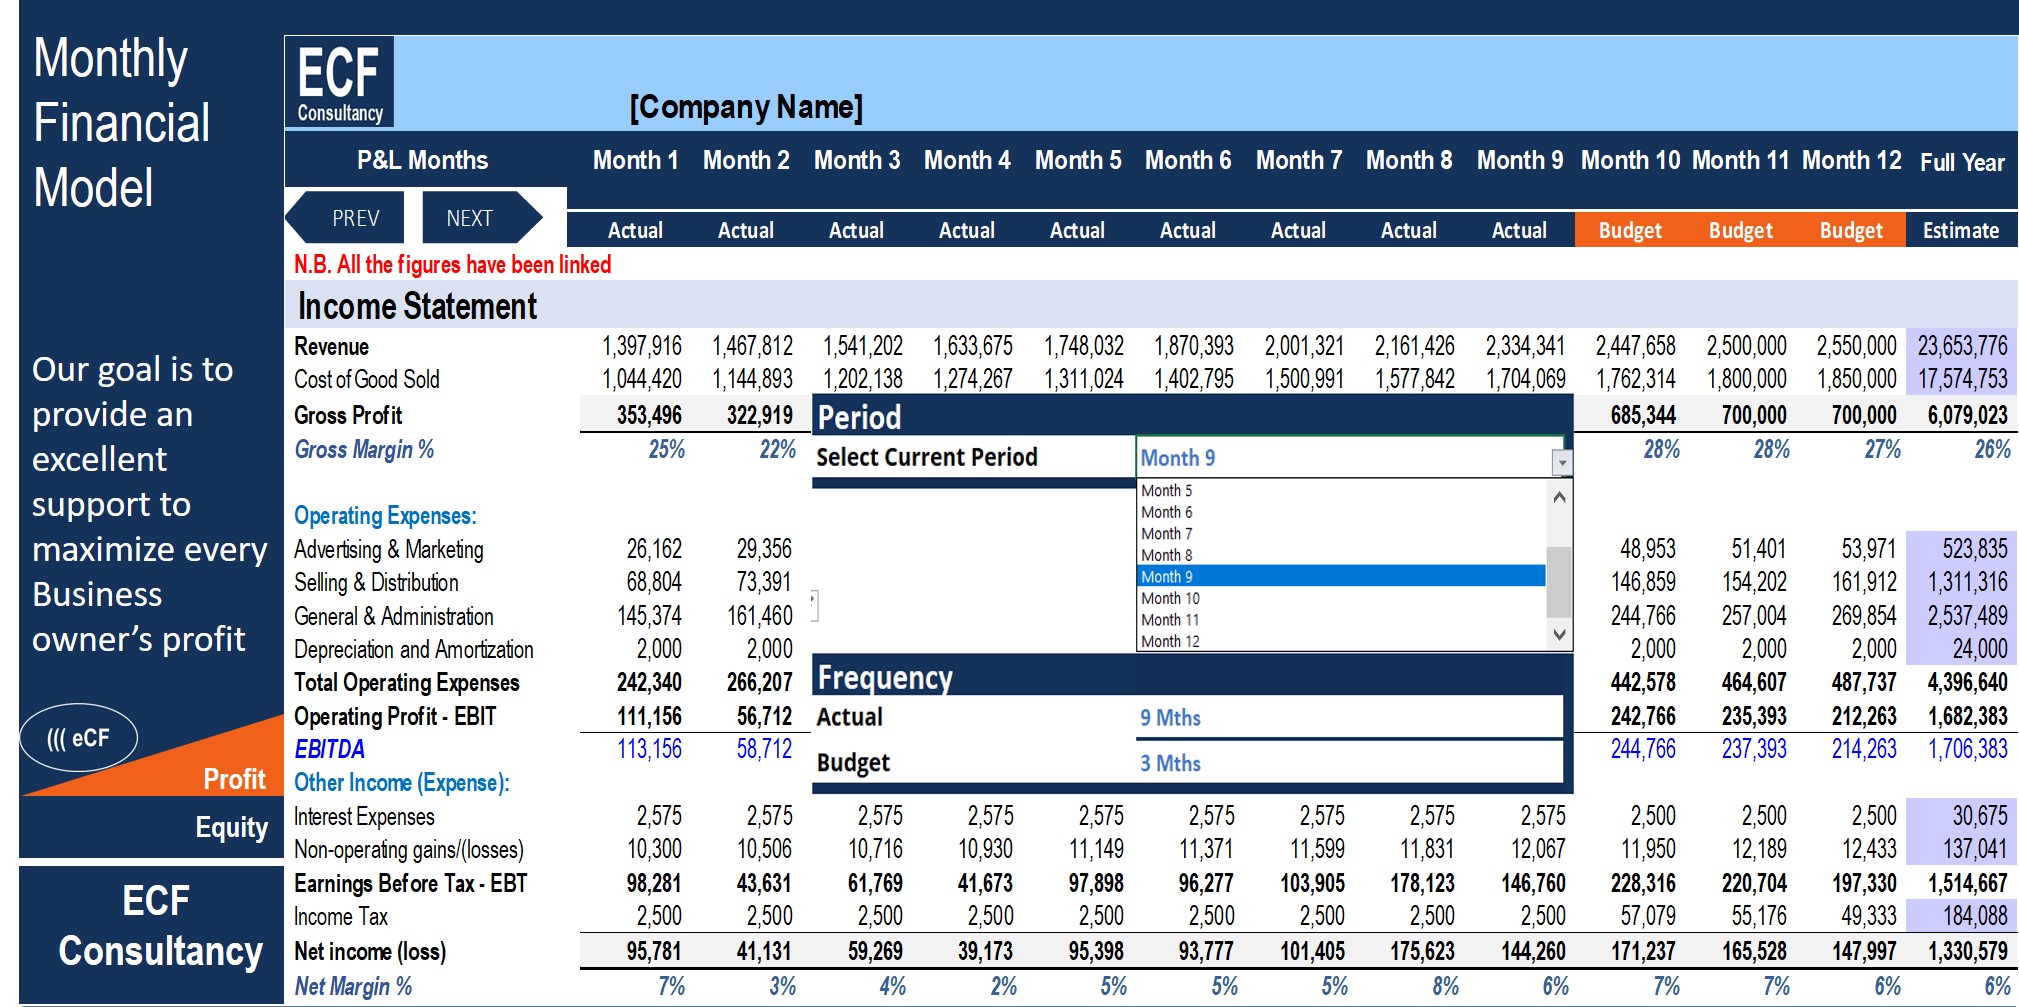Click the Non-operating gains/(losses) label

tap(408, 850)
